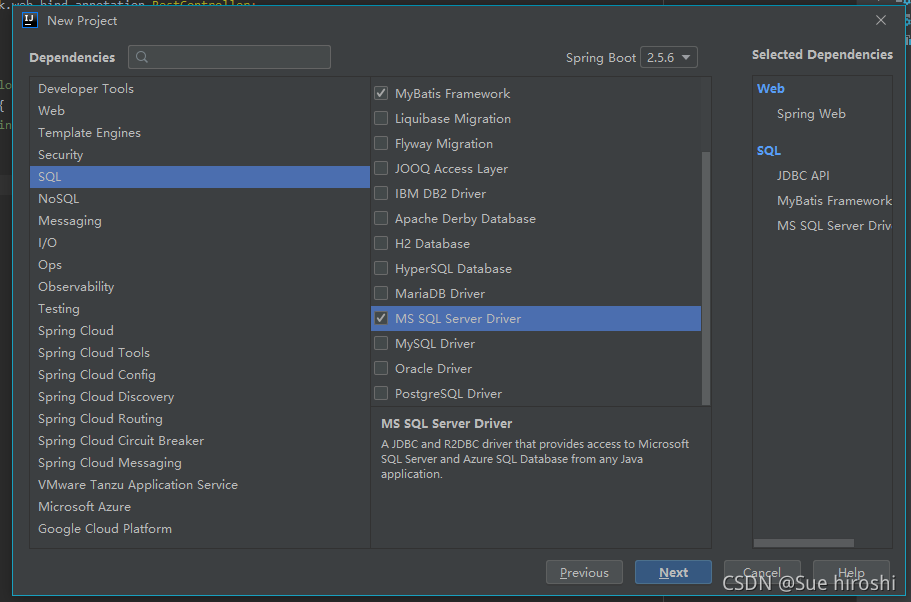Image resolution: width=911 pixels, height=602 pixels.
Task: Click the SQL group heading in Selected Dependencies
Action: click(x=769, y=150)
